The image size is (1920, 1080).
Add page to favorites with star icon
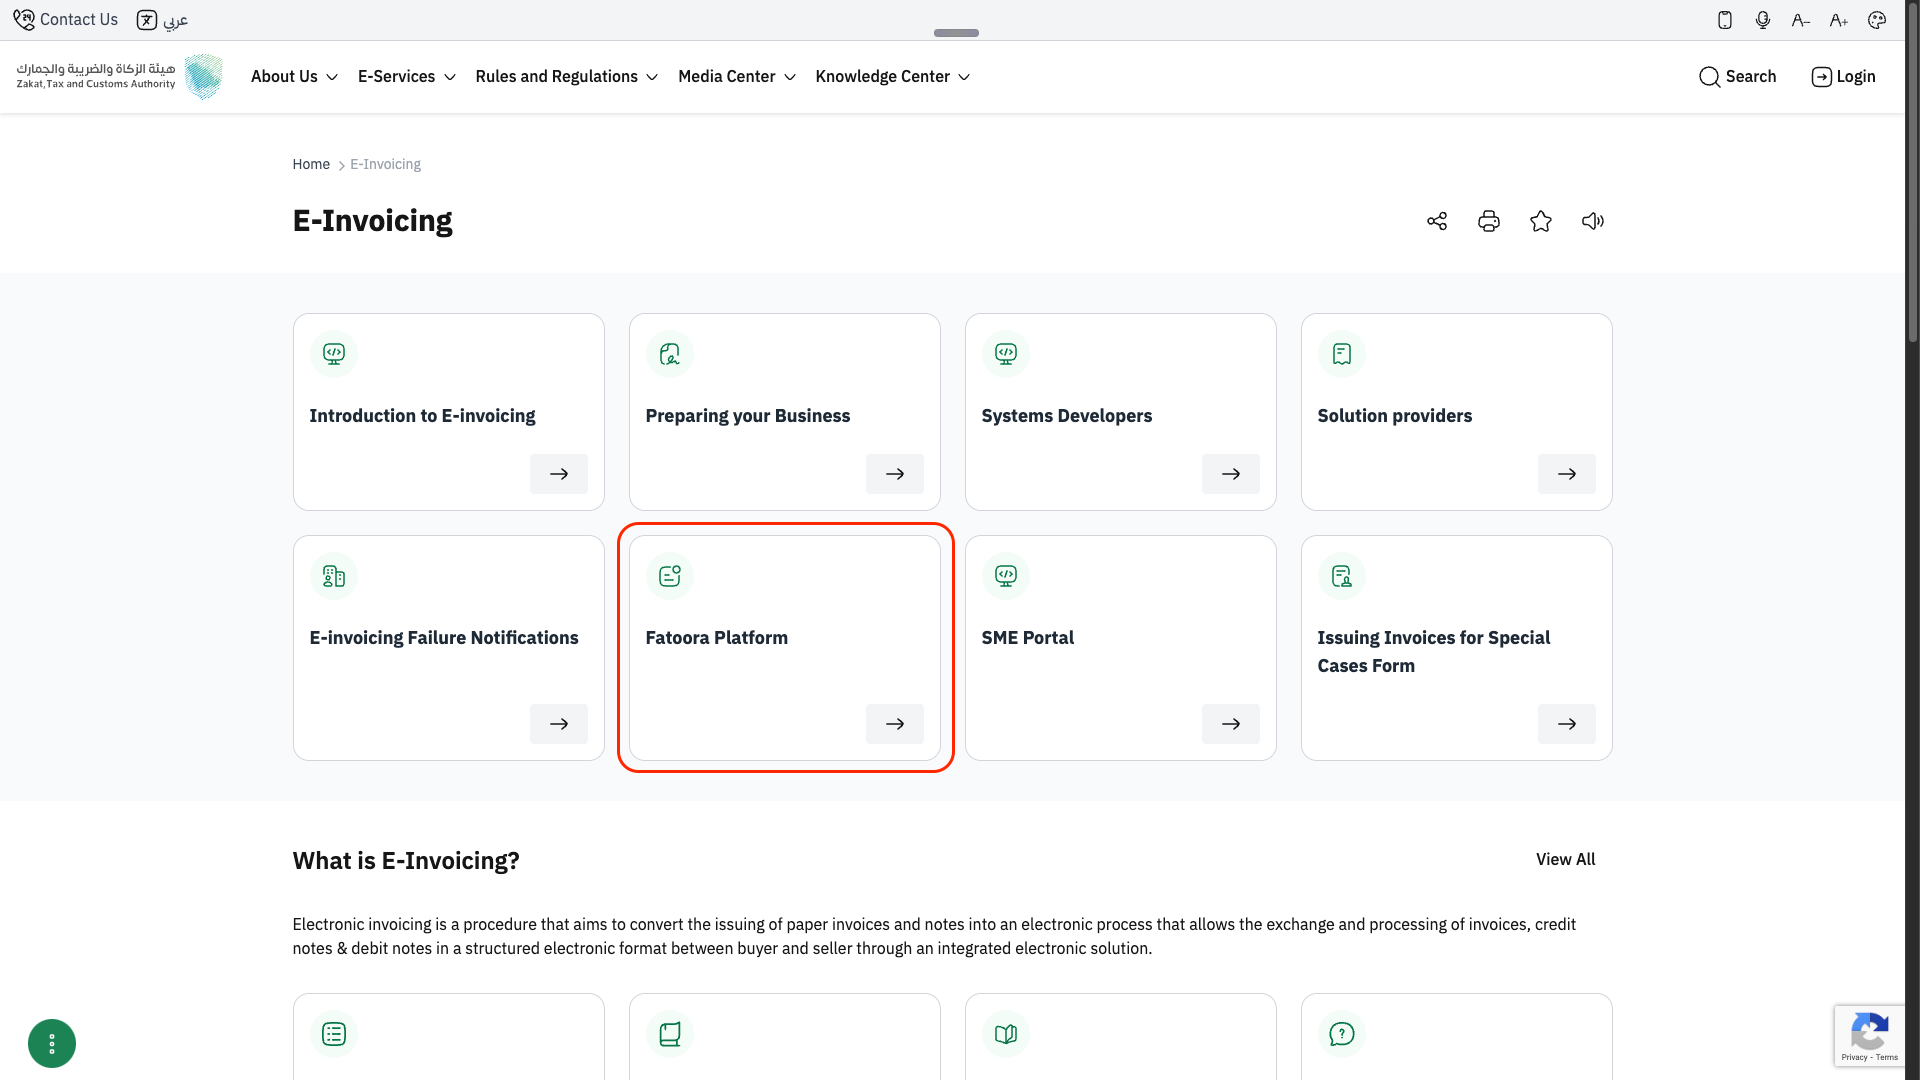point(1541,221)
